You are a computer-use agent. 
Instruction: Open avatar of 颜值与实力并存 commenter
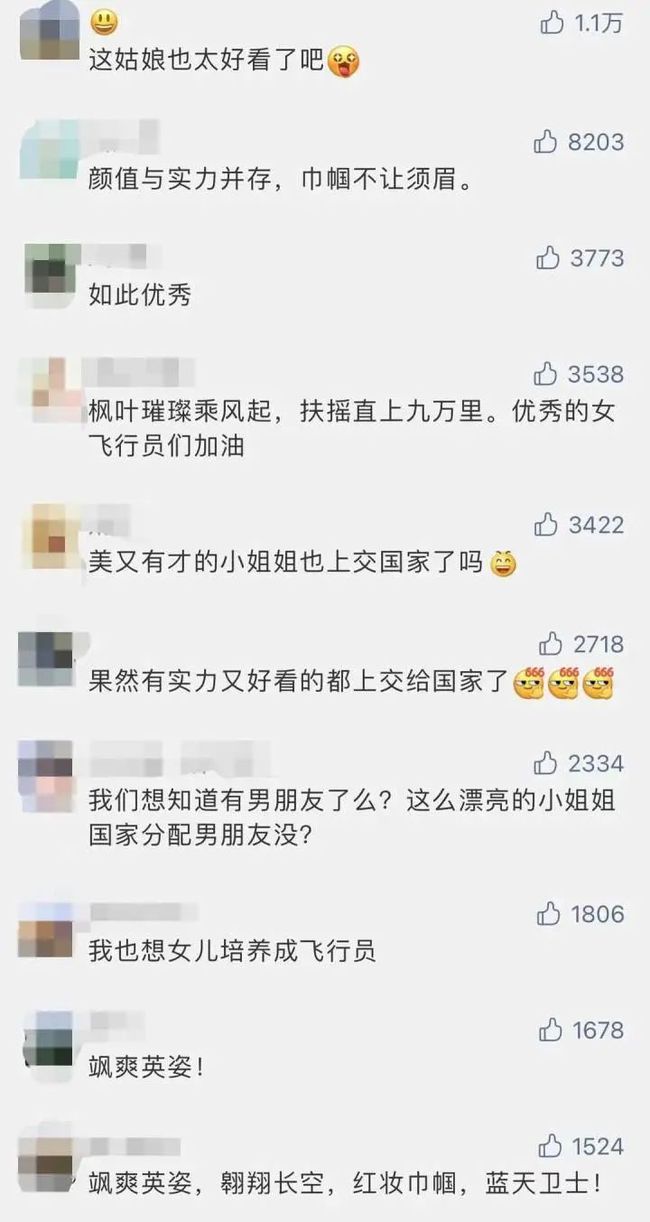click(45, 147)
